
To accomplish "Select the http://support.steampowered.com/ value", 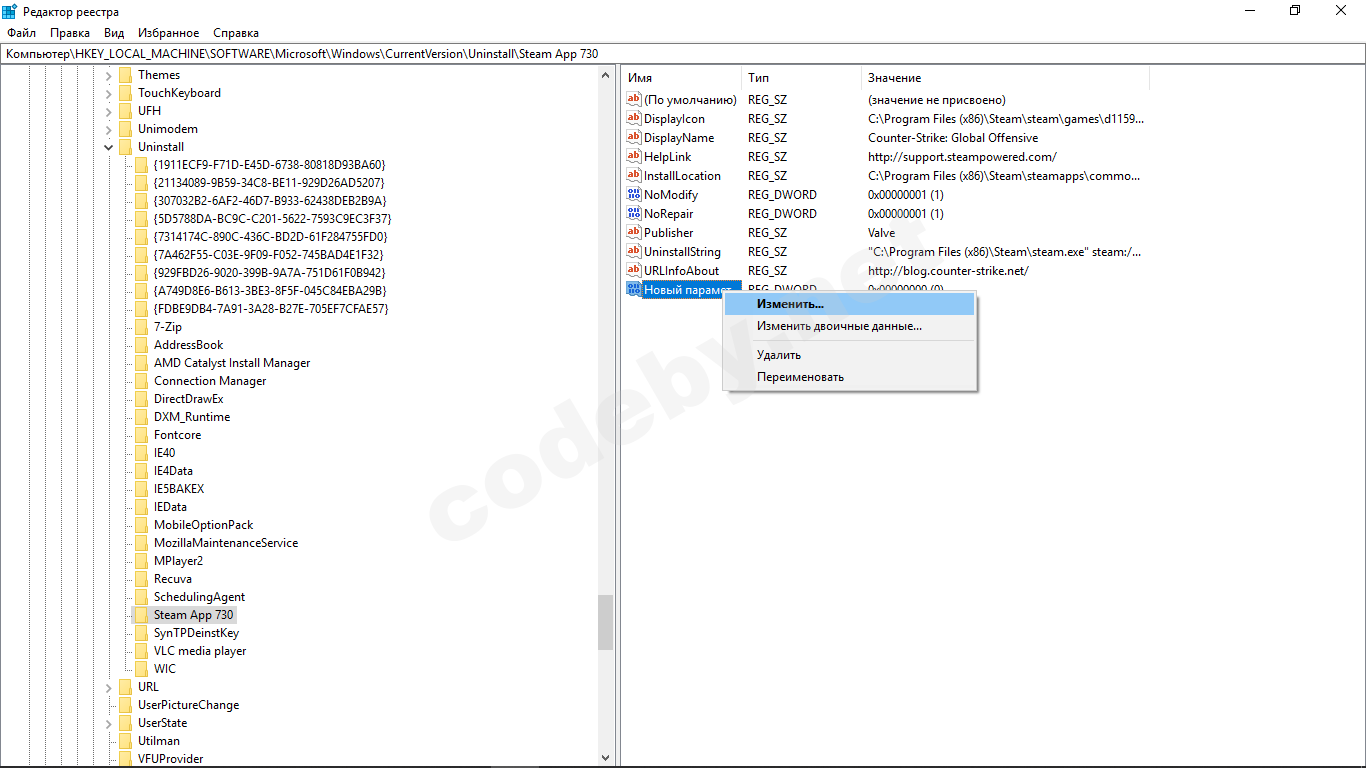I will coord(962,157).
